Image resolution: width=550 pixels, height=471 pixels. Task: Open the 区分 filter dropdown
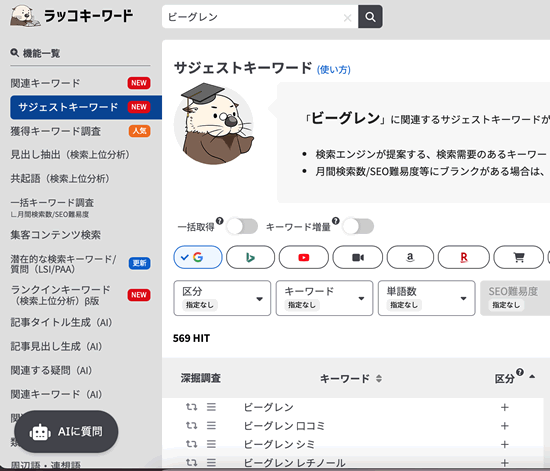(222, 298)
